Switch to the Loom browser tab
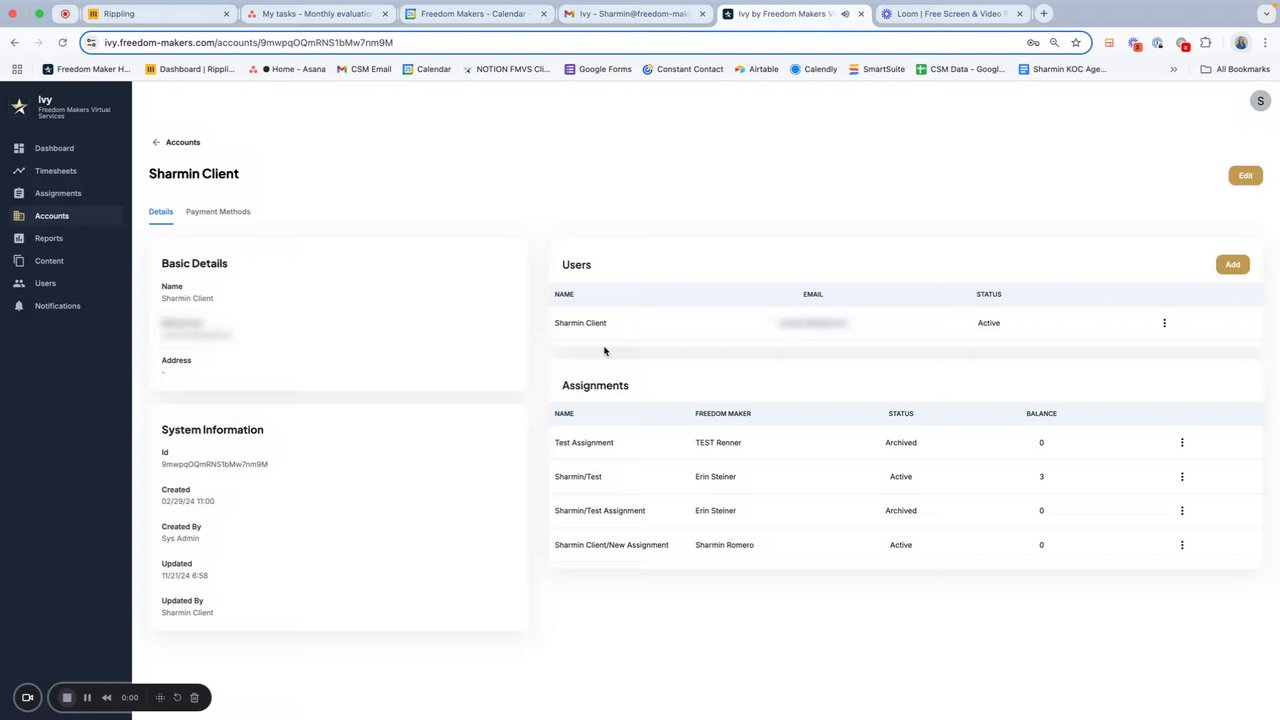 pyautogui.click(x=951, y=14)
